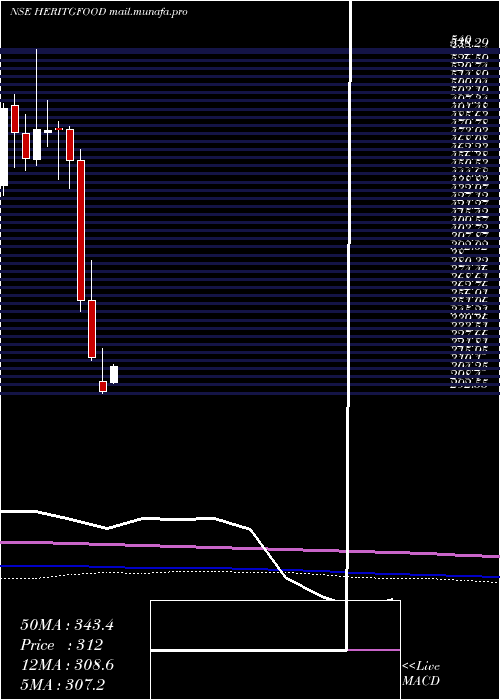The height and width of the screenshot is (700, 500).
Task: Click the top price axis label 540
Action: coord(459,41)
